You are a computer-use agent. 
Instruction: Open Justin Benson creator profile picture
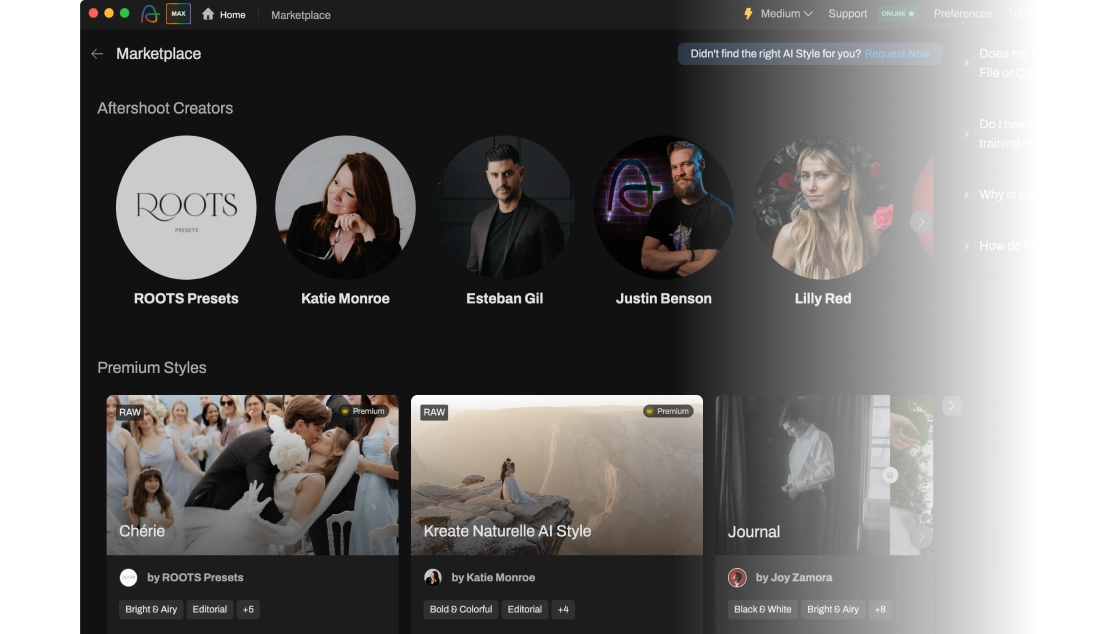(664, 206)
